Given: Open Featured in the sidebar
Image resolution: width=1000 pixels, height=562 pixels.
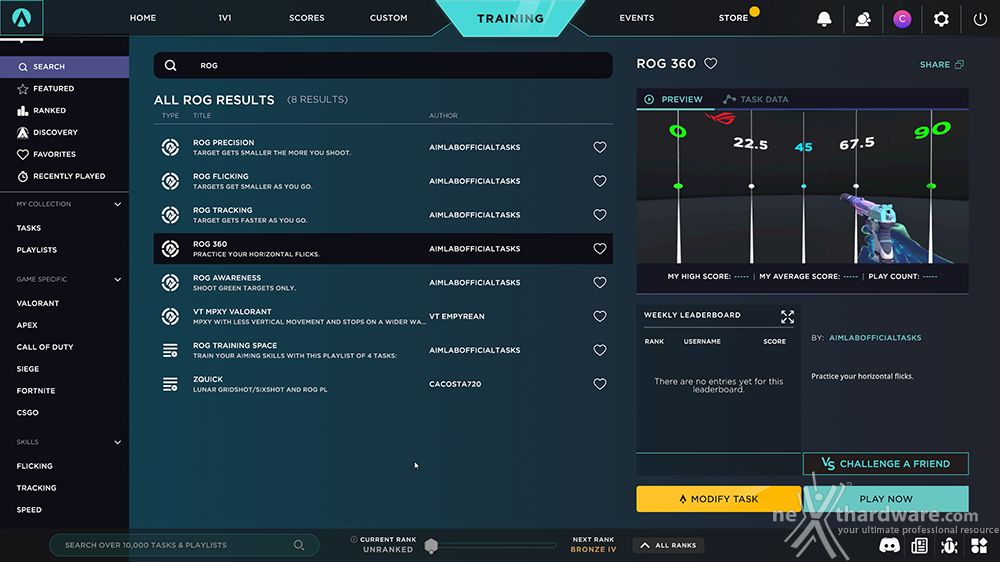Looking at the screenshot, I should (54, 89).
